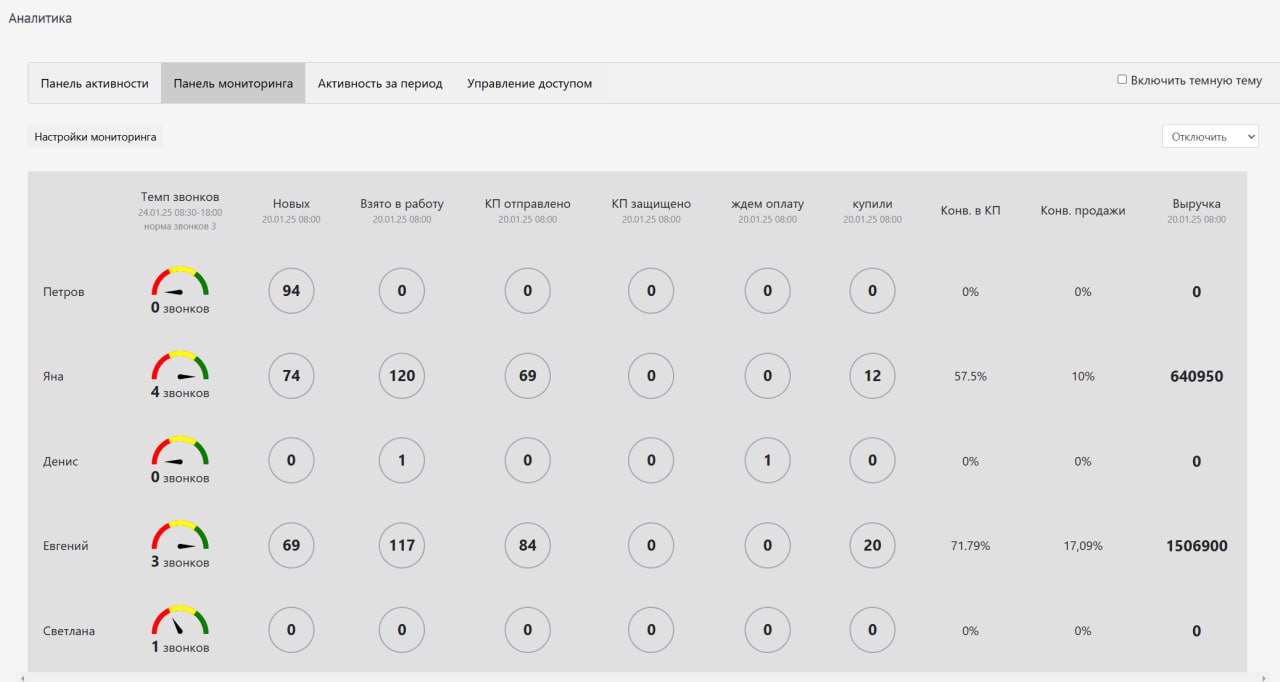Switch to Активность за период tab
The height and width of the screenshot is (682, 1280).
[x=380, y=83]
